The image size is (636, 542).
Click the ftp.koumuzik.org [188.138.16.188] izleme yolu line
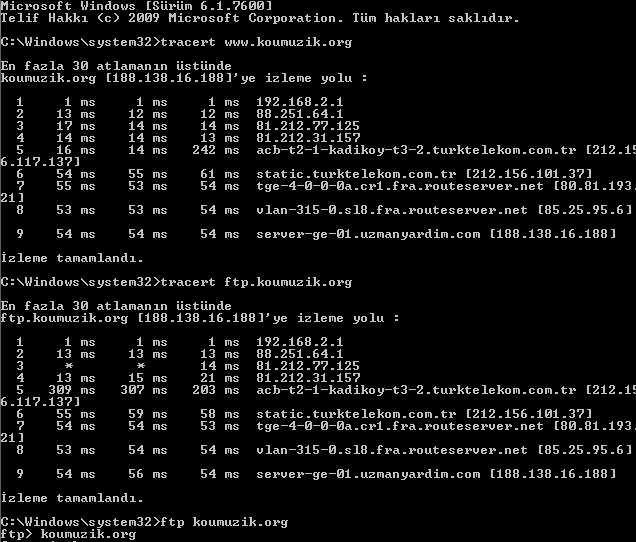tap(200, 318)
